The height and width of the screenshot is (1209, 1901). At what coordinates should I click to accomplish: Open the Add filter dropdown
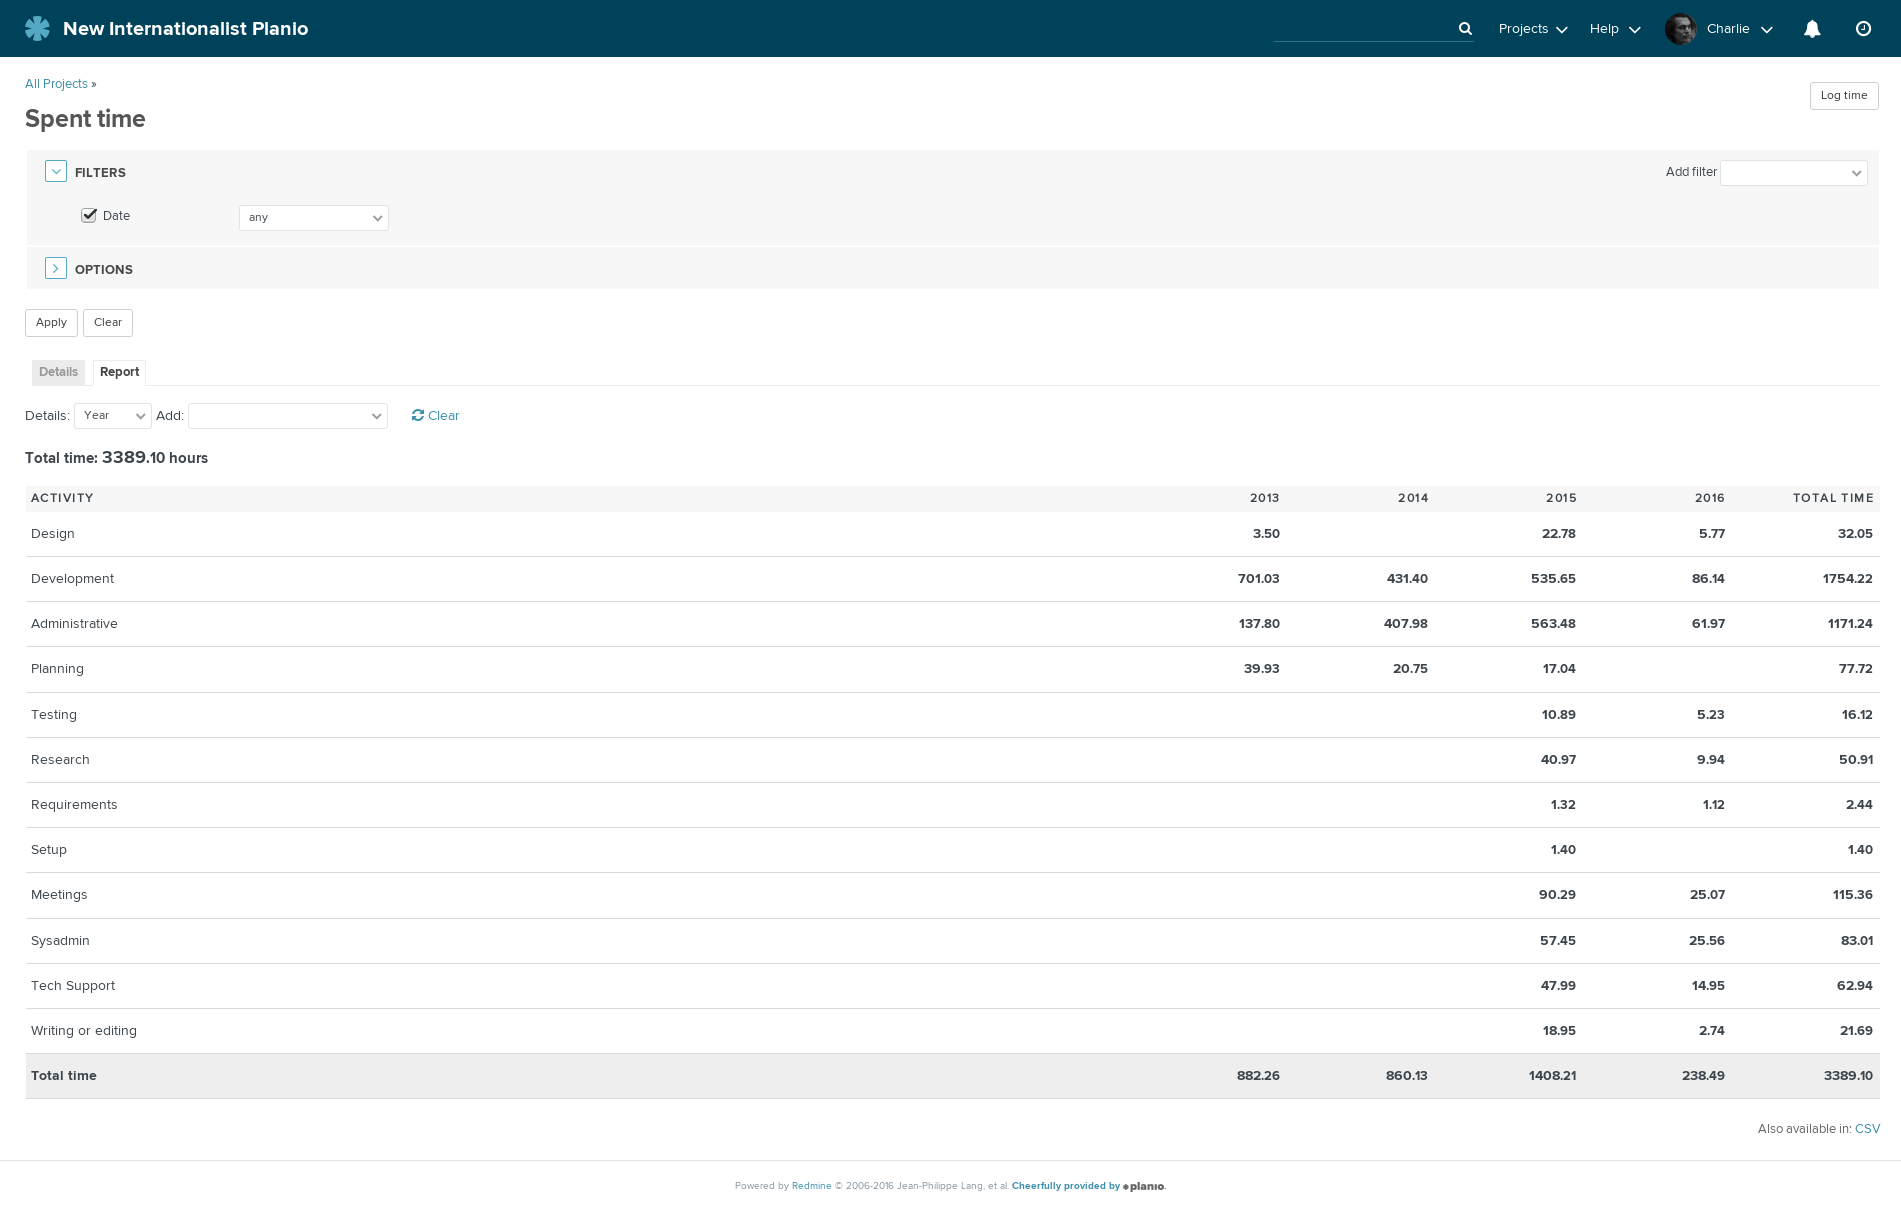tap(1794, 173)
